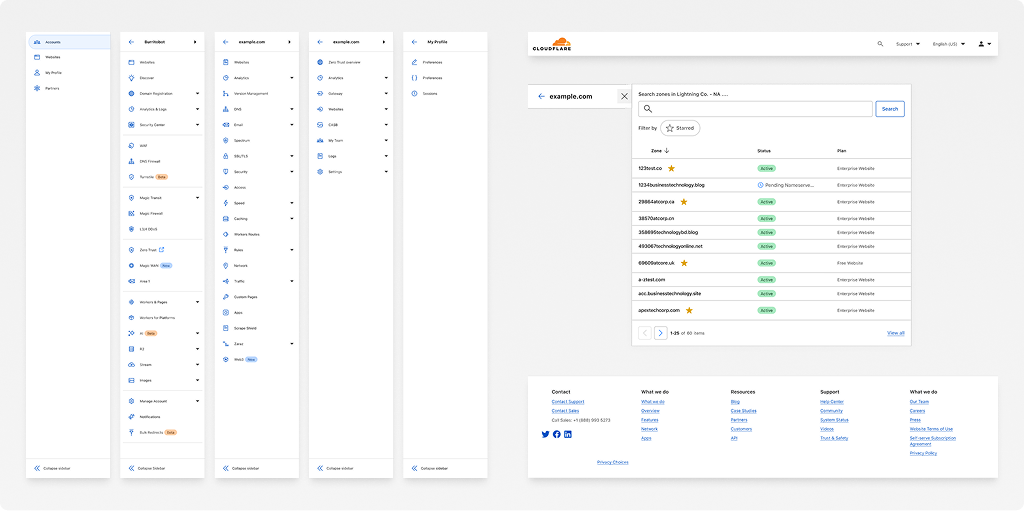Unstar the apextechcorp.com zone

(x=689, y=310)
